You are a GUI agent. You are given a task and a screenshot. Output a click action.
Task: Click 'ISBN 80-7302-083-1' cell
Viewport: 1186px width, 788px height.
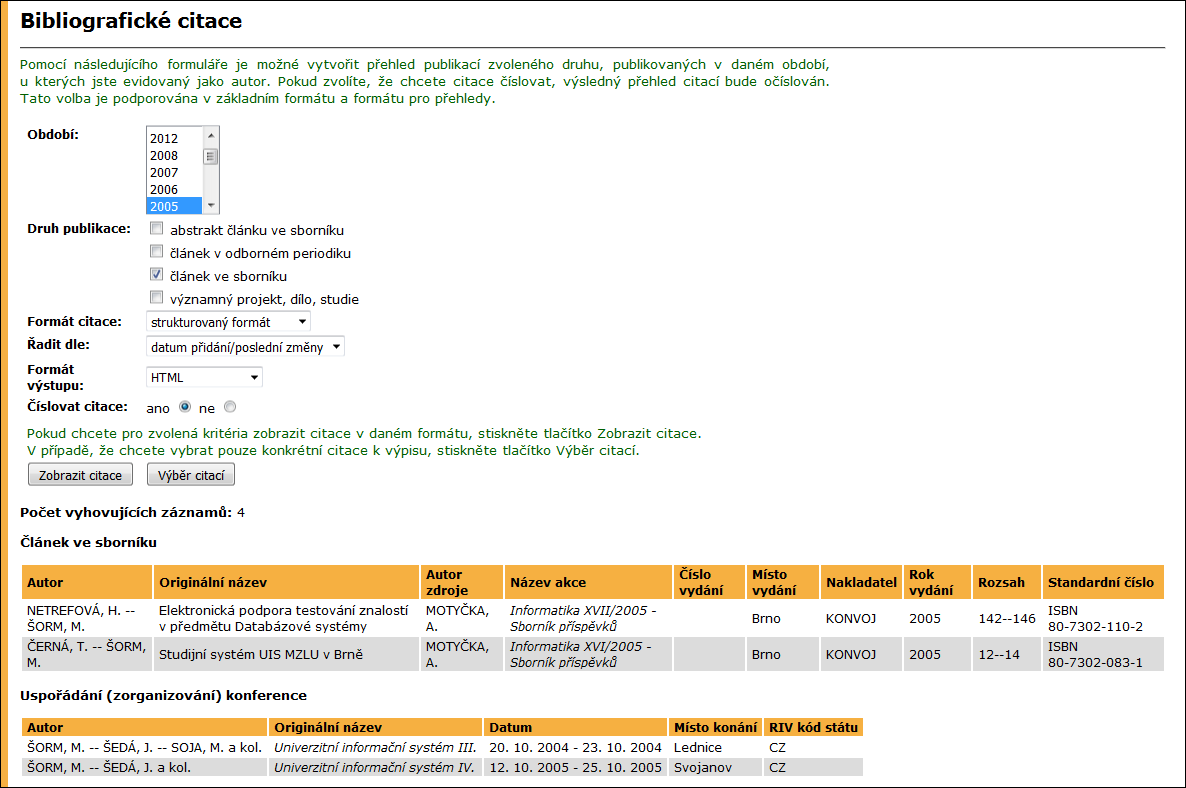[x=1103, y=654]
